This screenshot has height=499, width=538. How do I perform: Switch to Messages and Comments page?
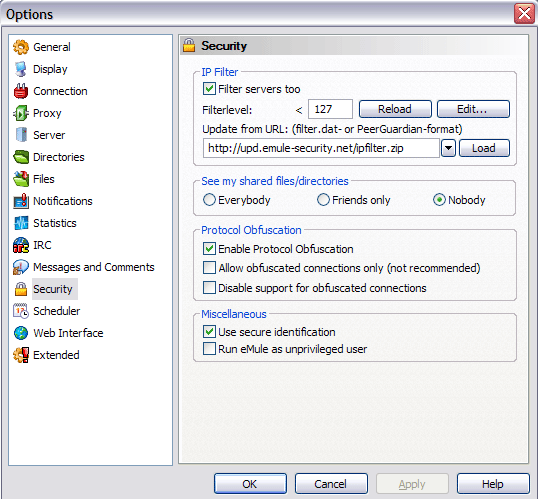click(94, 267)
